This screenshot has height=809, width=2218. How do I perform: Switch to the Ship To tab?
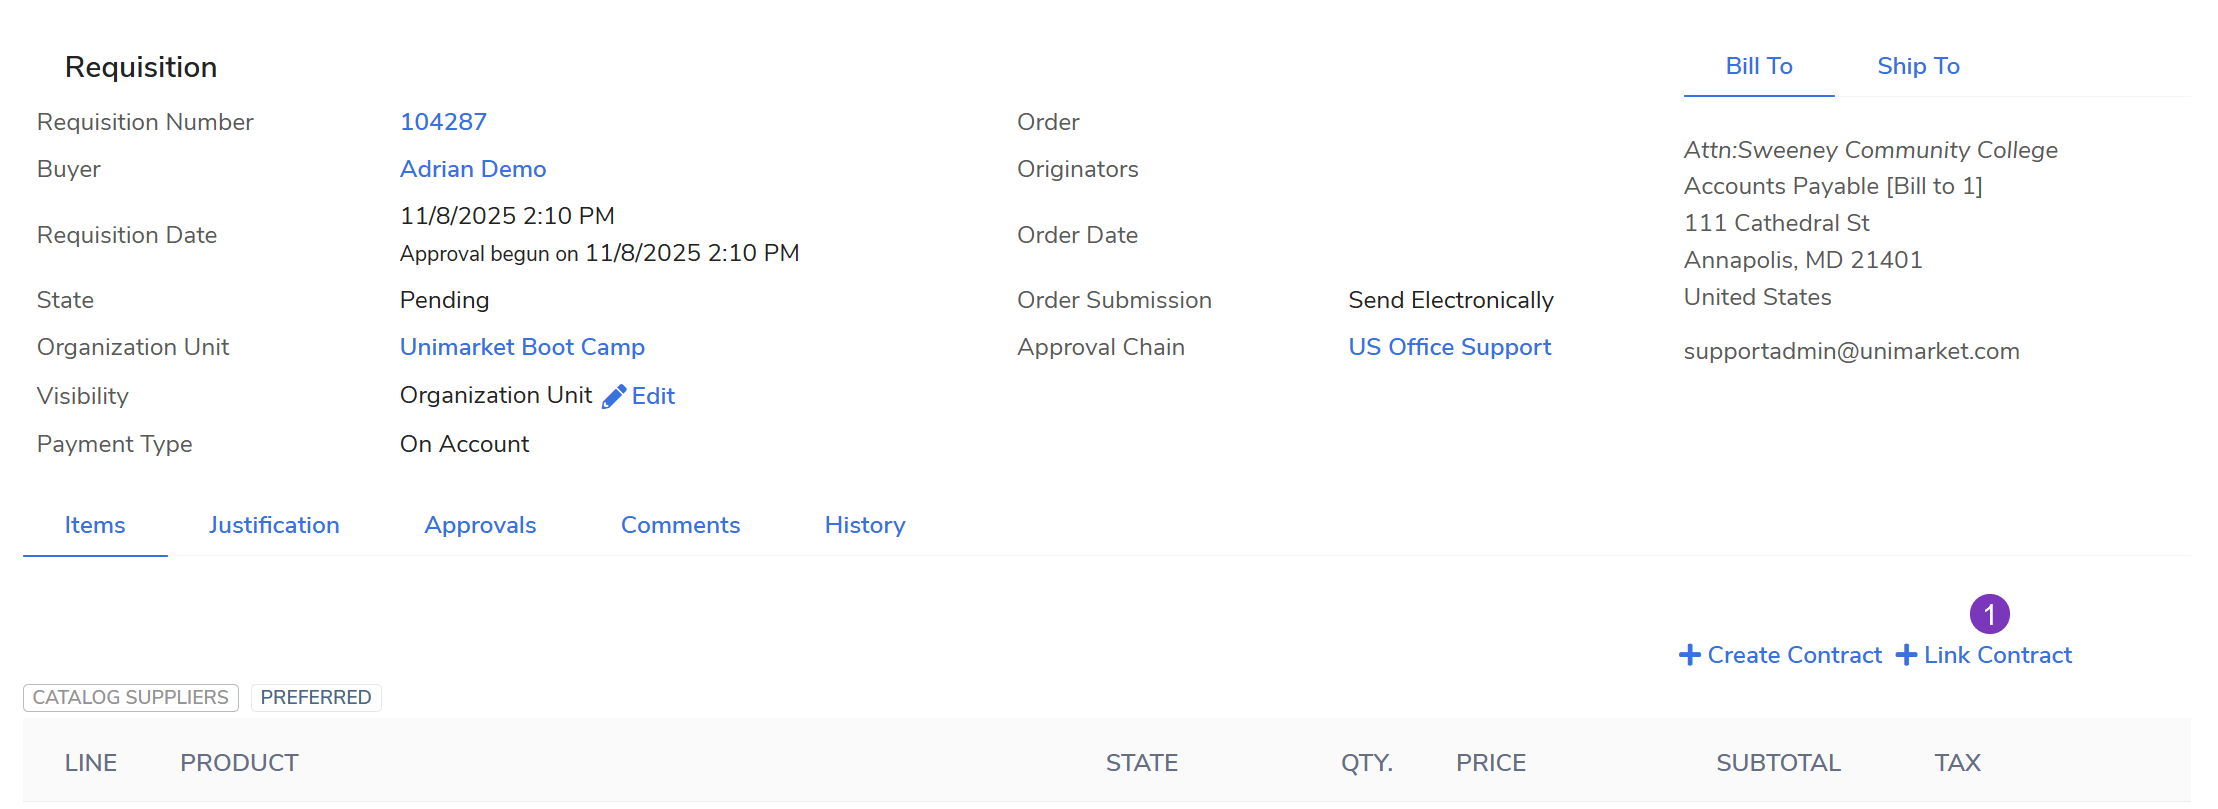tap(1918, 66)
